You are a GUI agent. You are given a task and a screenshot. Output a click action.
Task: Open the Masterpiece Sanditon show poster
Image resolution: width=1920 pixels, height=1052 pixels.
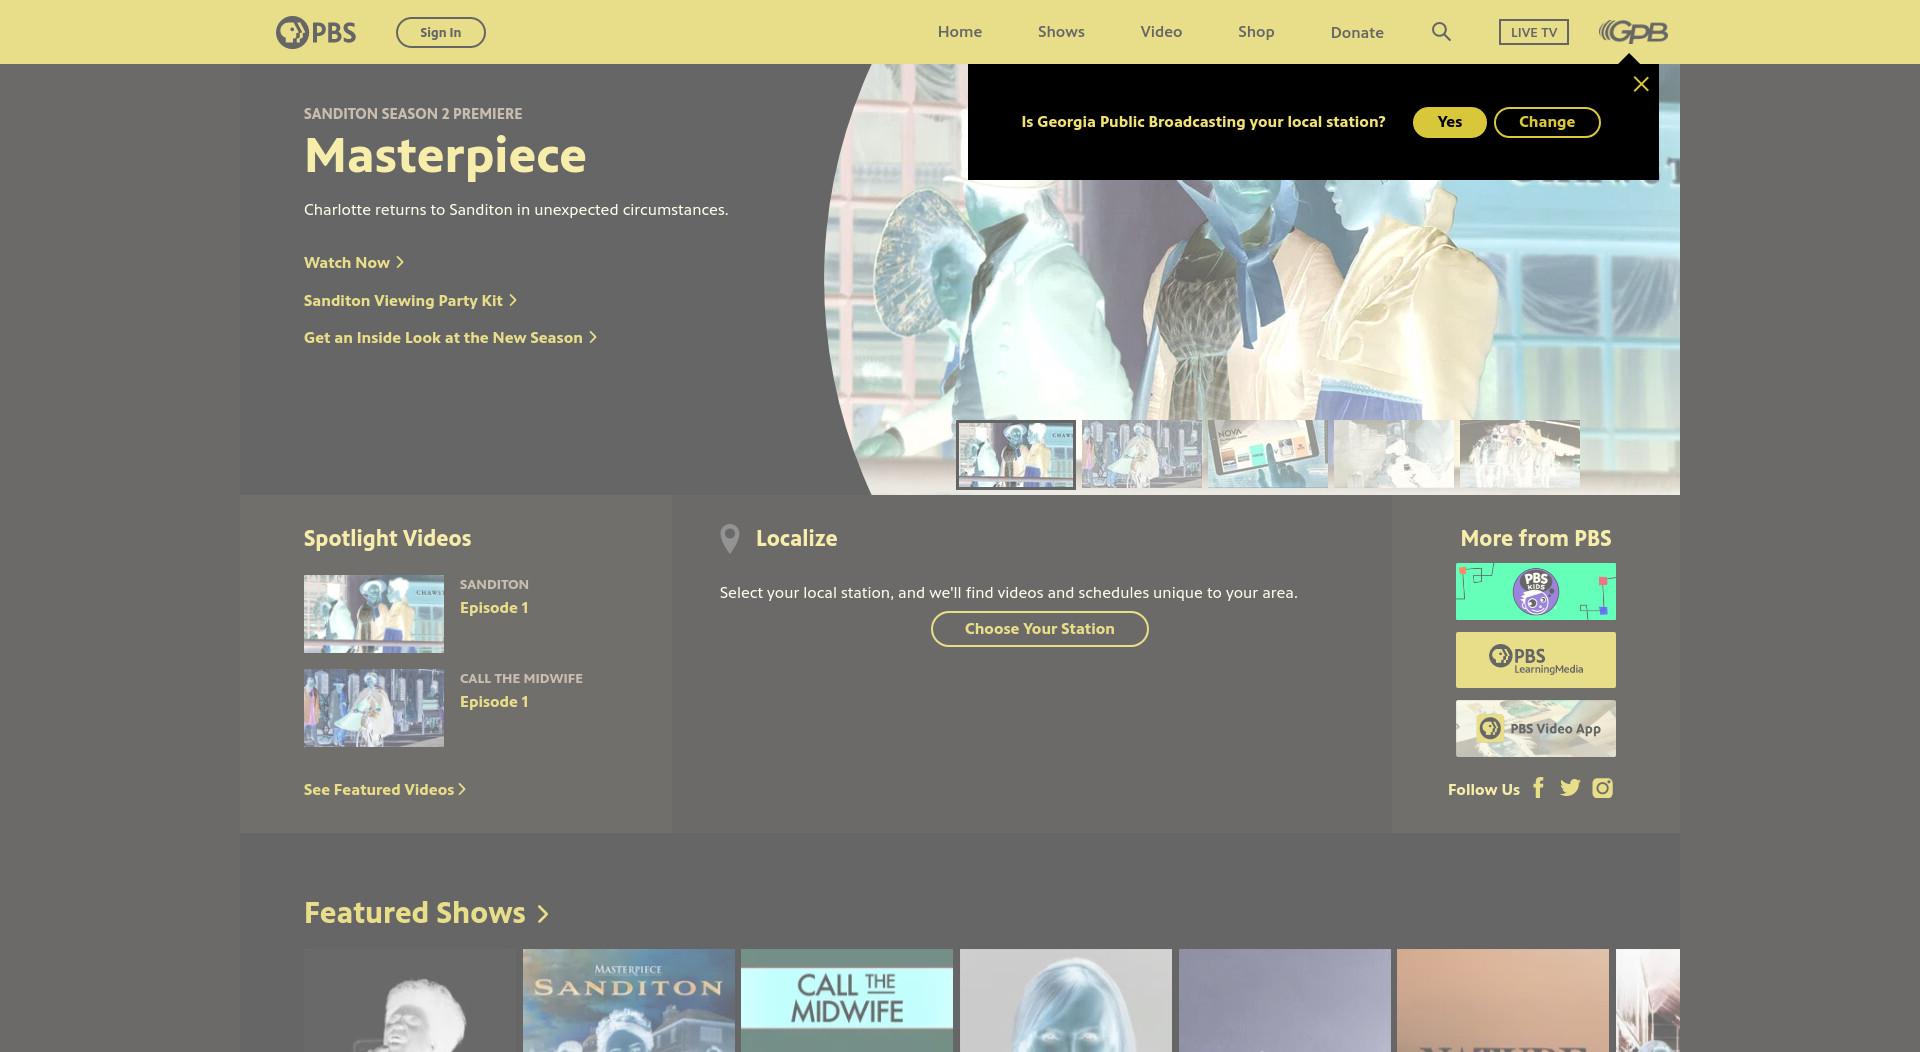pos(629,1000)
